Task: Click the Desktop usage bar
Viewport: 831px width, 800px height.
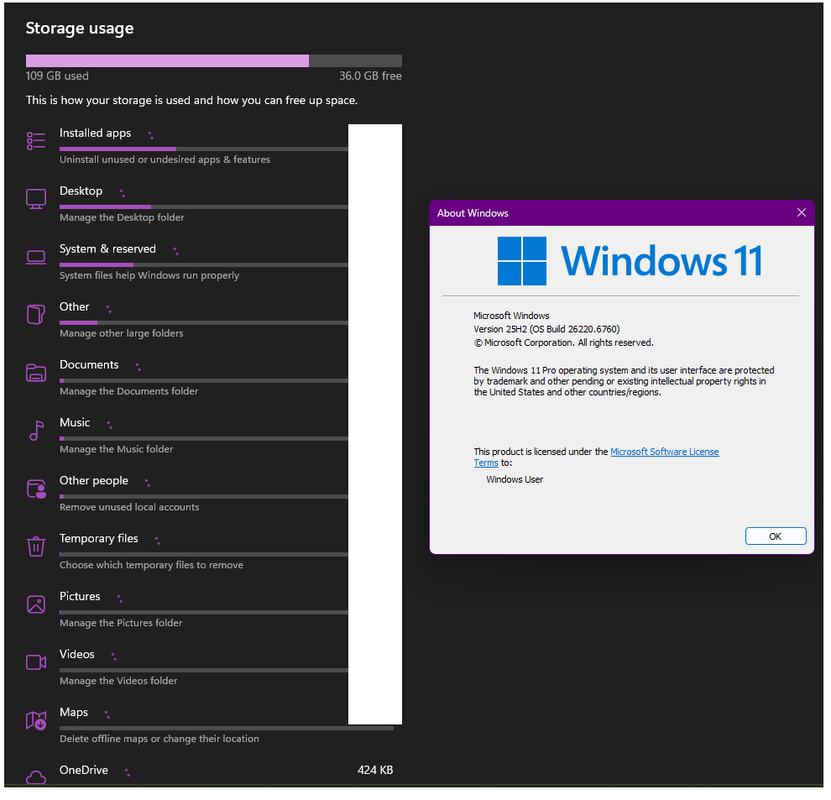Action: [x=204, y=207]
